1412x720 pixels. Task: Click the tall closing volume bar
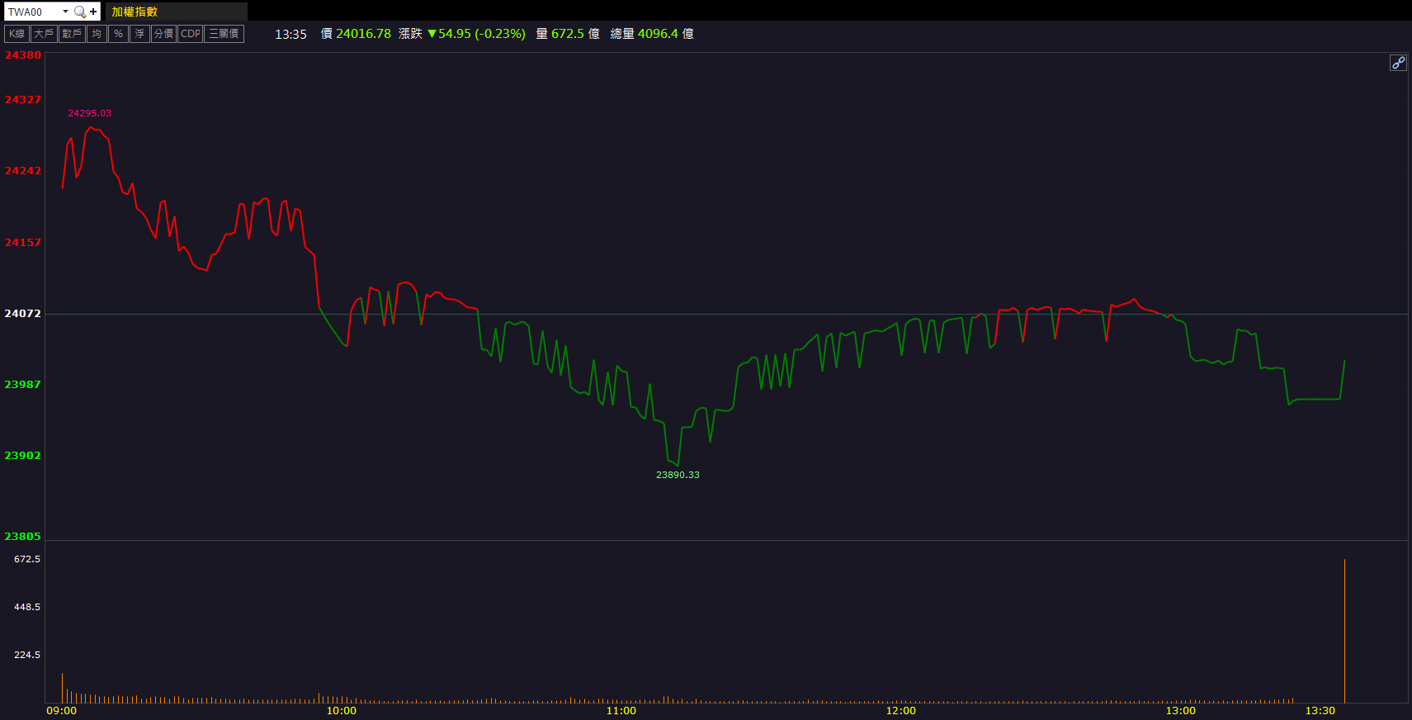click(x=1345, y=631)
